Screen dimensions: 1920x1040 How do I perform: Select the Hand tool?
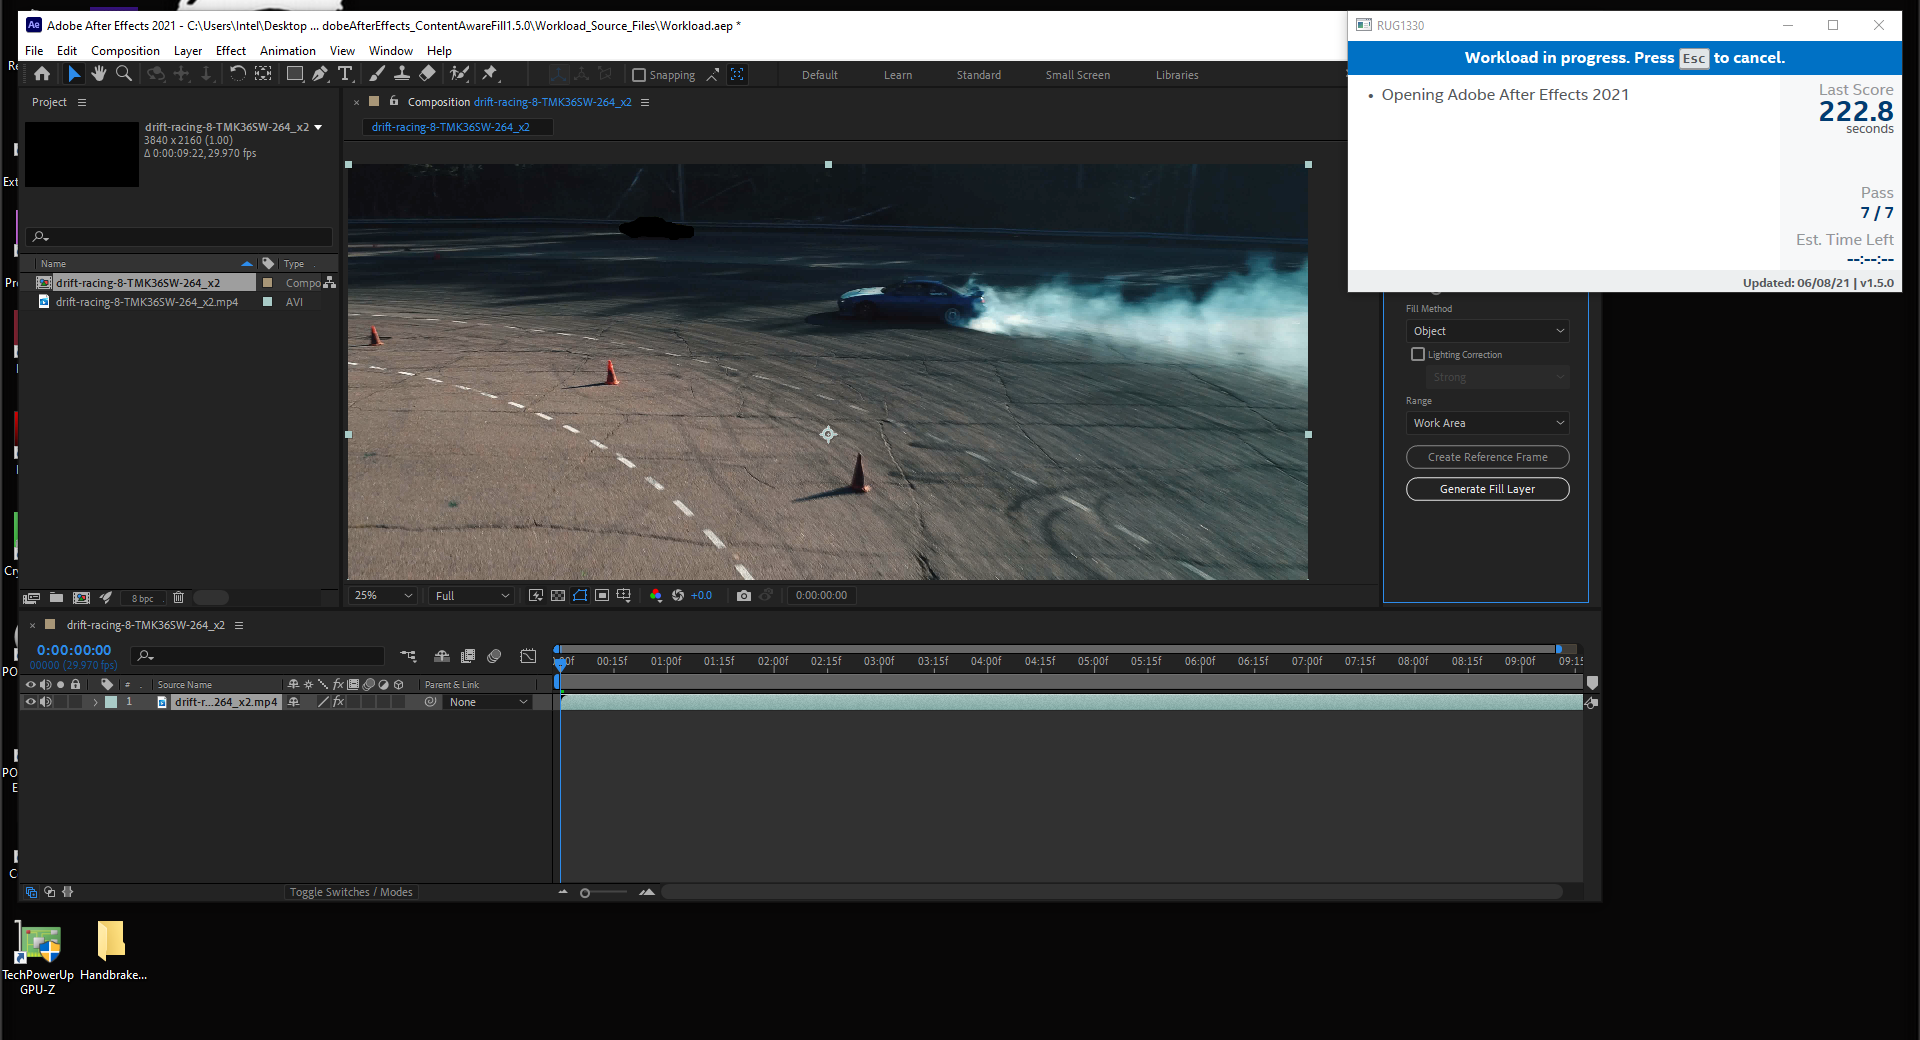(99, 74)
